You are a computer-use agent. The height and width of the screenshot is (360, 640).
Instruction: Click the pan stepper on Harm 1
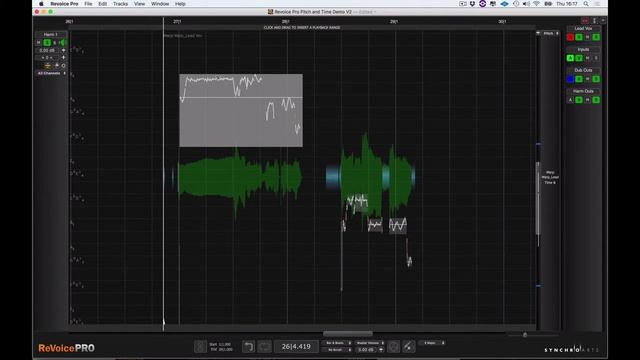pos(63,58)
